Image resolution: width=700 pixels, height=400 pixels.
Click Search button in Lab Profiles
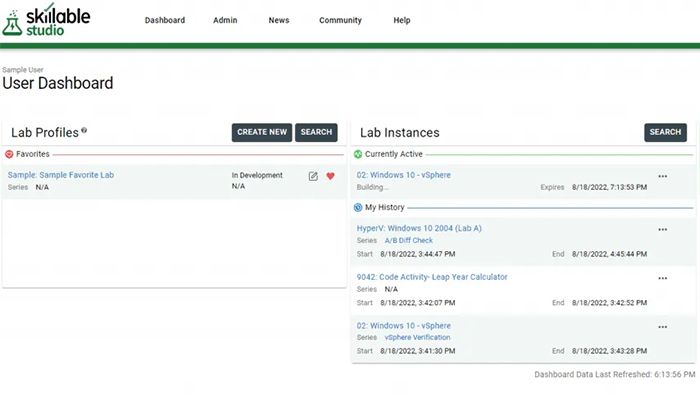tap(316, 132)
